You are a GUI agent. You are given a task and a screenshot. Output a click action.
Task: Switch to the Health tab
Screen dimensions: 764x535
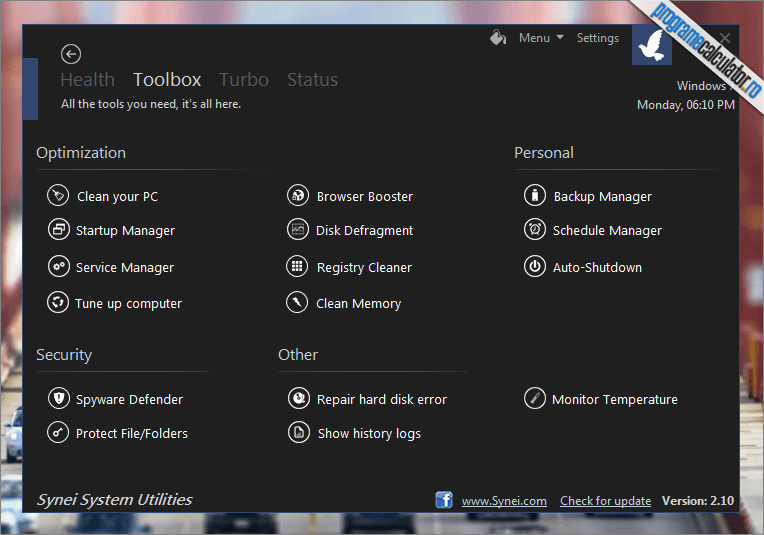tap(88, 79)
